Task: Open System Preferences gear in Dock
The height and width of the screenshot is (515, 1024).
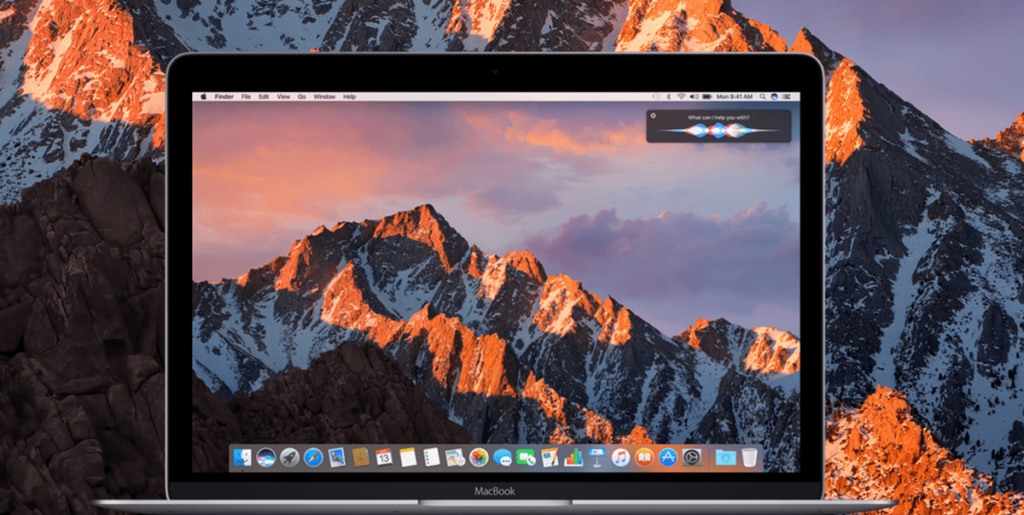Action: [692, 458]
